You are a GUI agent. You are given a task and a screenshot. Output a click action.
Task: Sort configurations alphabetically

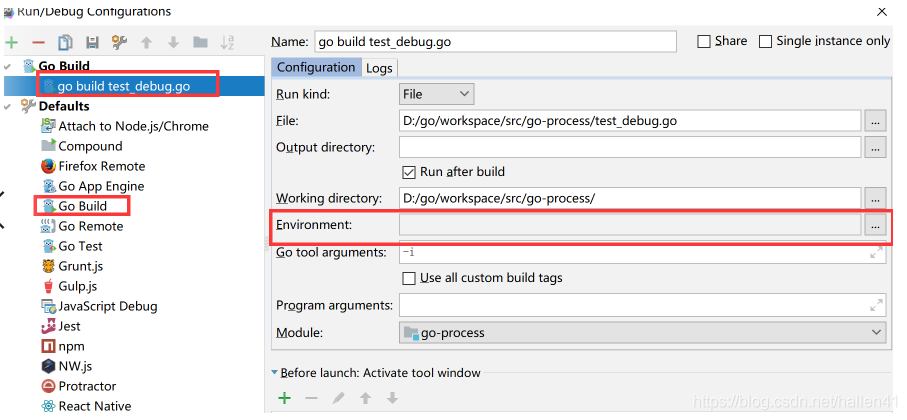pyautogui.click(x=227, y=42)
